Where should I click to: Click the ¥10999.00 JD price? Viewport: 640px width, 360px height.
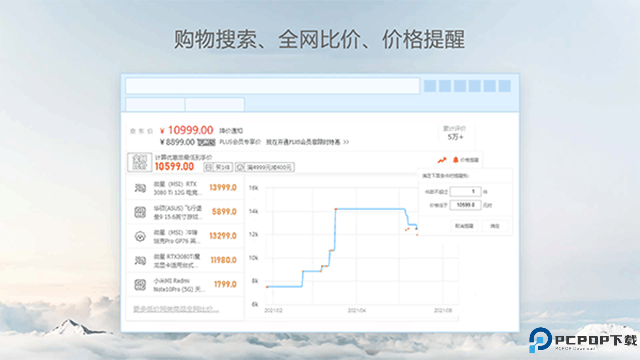click(x=187, y=130)
